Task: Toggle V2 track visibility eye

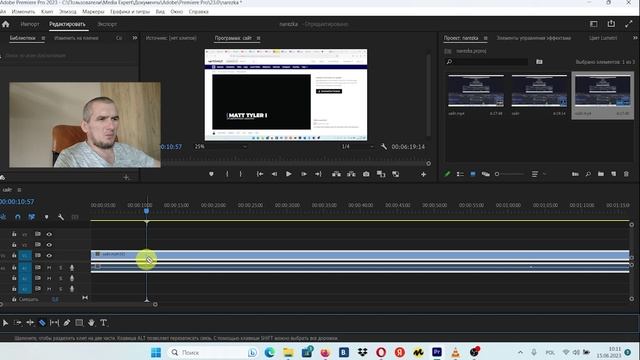Action: click(49, 245)
